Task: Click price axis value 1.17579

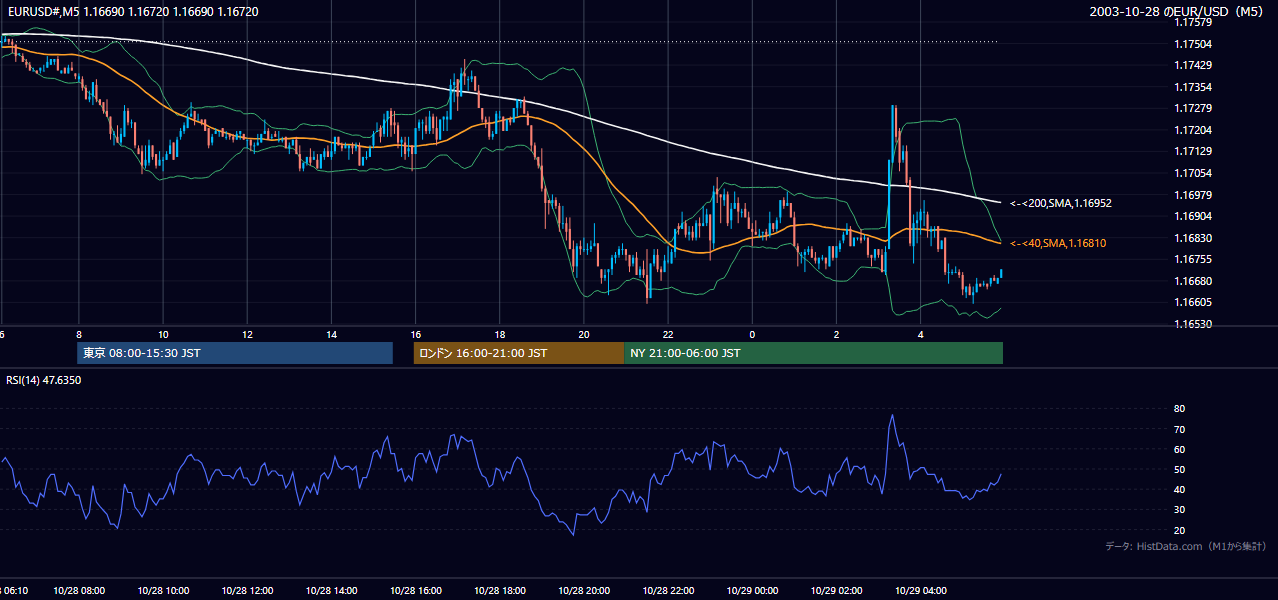Action: point(1193,22)
